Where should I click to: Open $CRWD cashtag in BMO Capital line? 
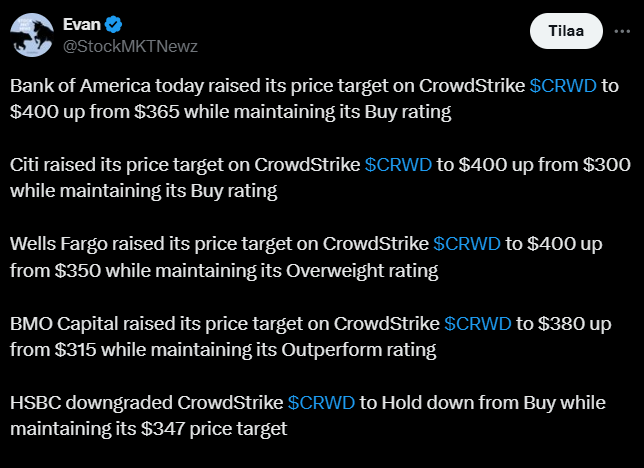tap(478, 323)
